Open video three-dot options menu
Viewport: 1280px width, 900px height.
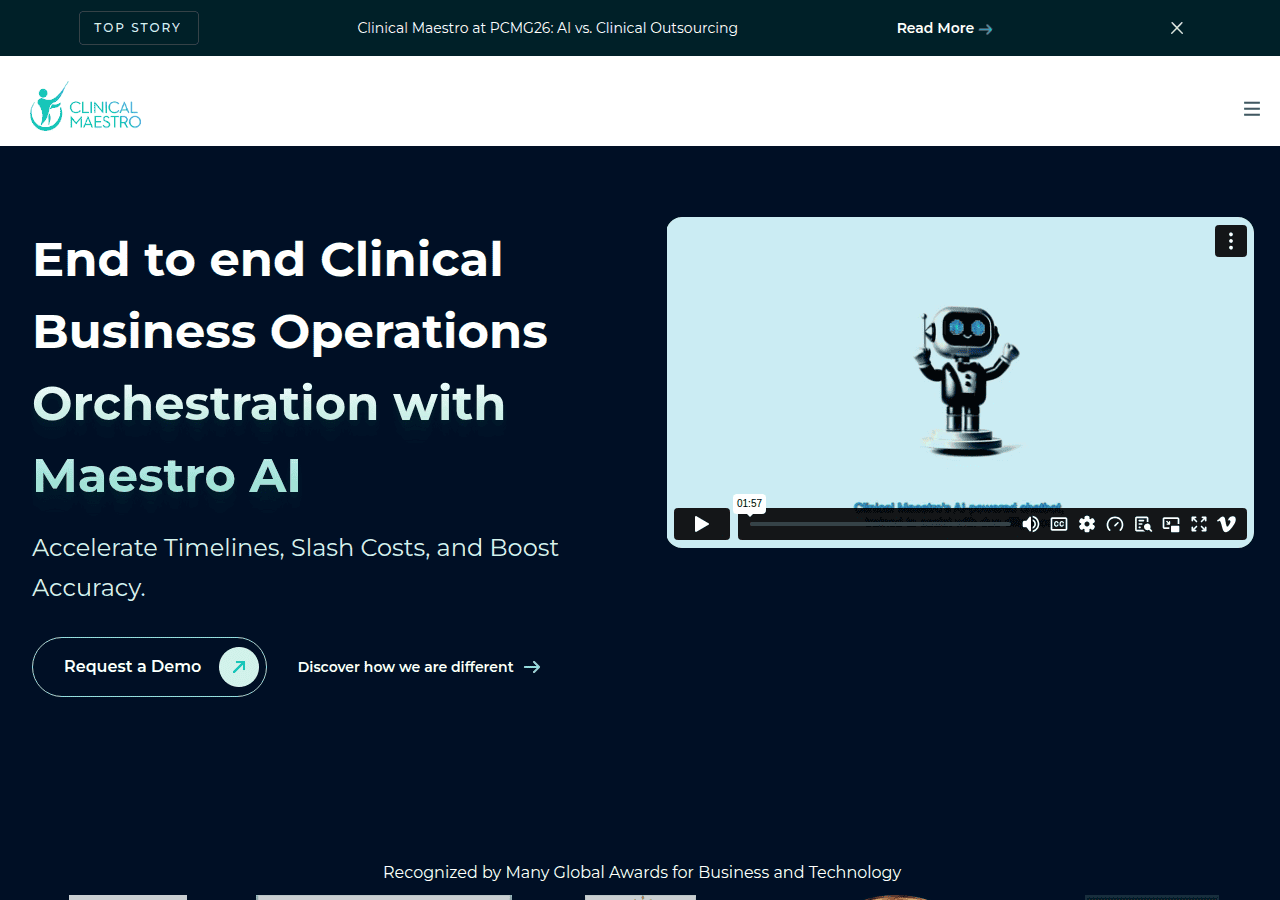(1231, 241)
